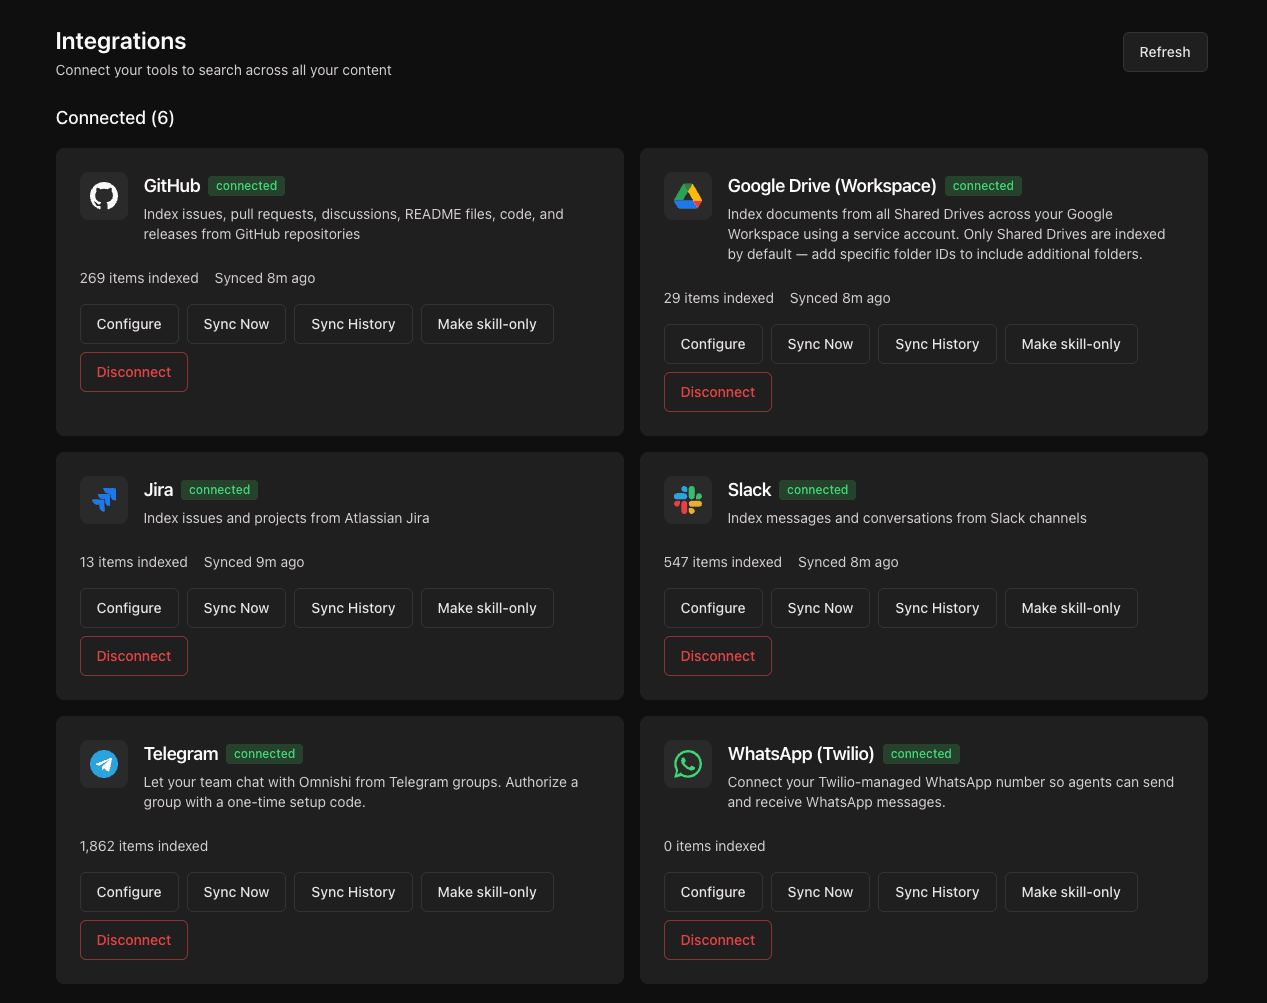Image resolution: width=1267 pixels, height=1003 pixels.
Task: Click the "Google Drive (Workspace)" card title
Action: pos(832,186)
